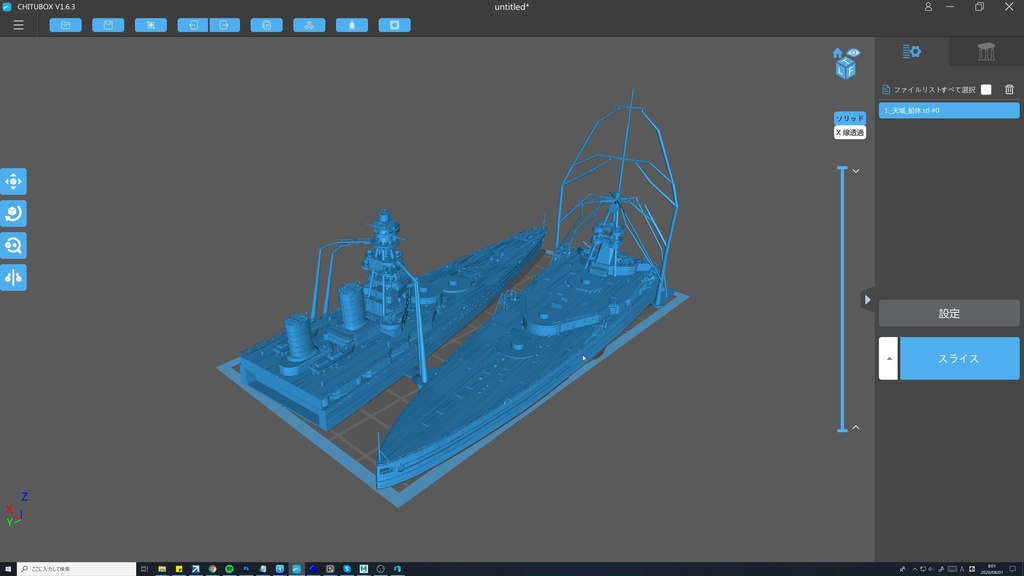The width and height of the screenshot is (1024, 576).
Task: Click the Copy model toolbar icon
Action: (266, 25)
